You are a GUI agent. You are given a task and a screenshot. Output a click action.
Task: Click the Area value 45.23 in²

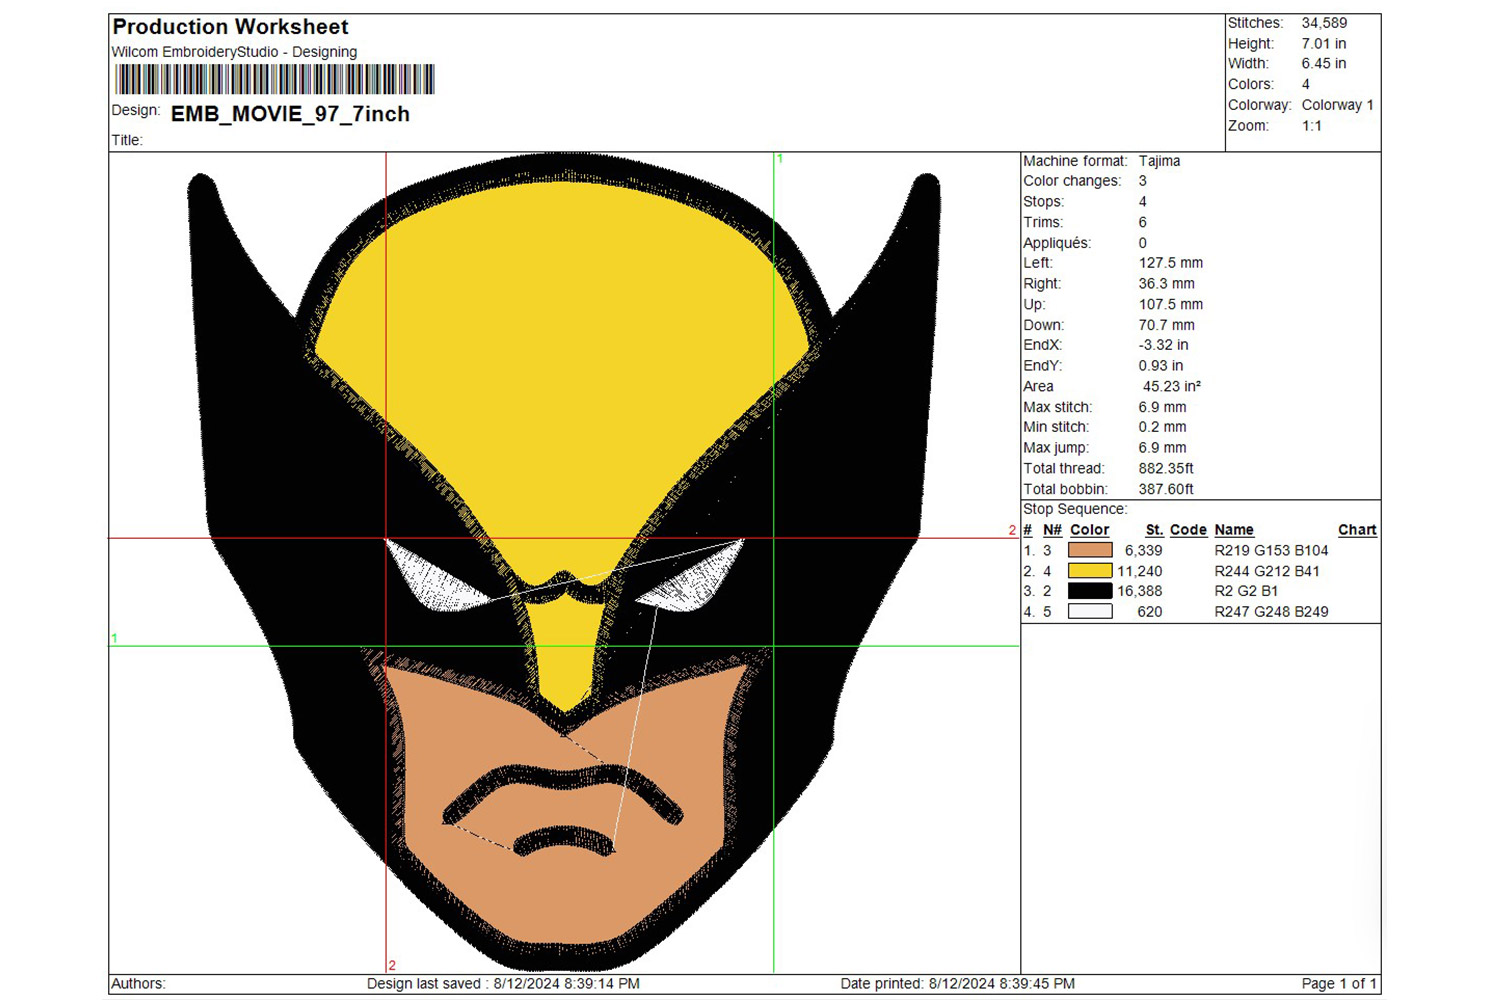1172,386
